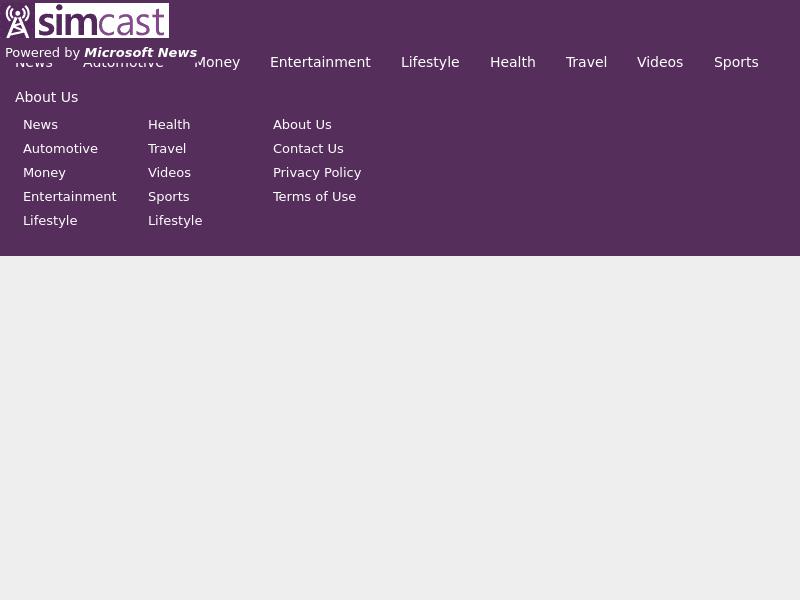
Task: Open the Contact Us link
Action: [308, 148]
